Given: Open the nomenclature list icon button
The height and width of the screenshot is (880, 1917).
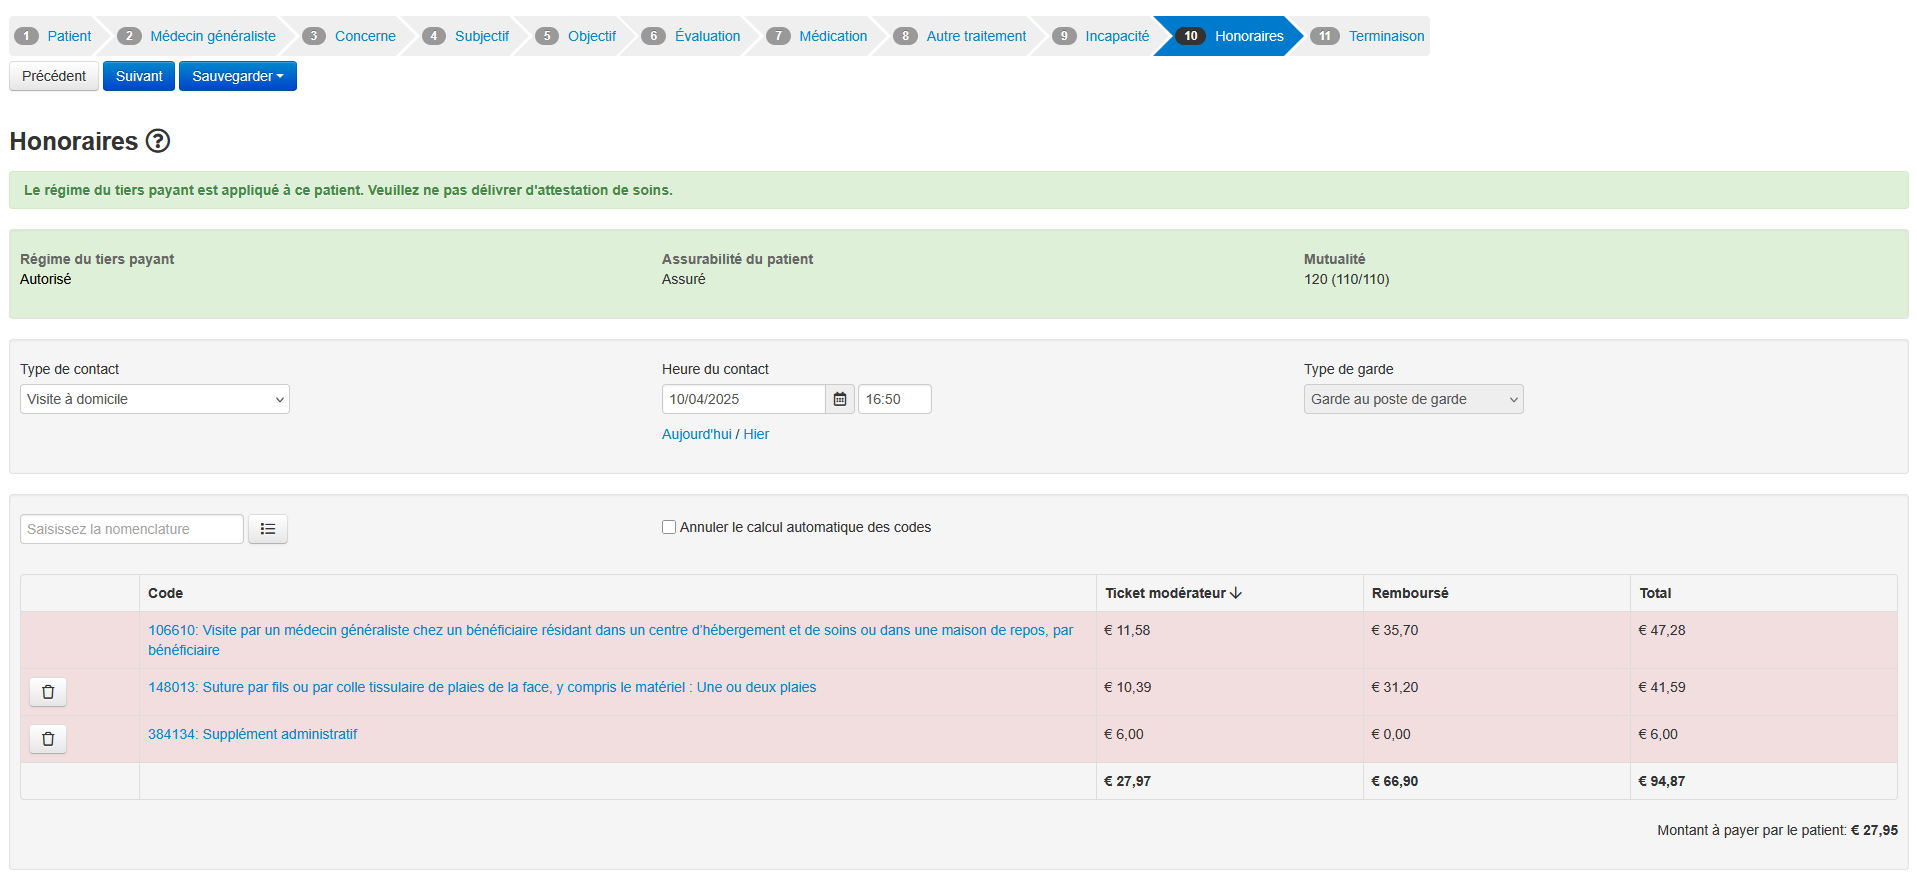Looking at the screenshot, I should [x=268, y=529].
